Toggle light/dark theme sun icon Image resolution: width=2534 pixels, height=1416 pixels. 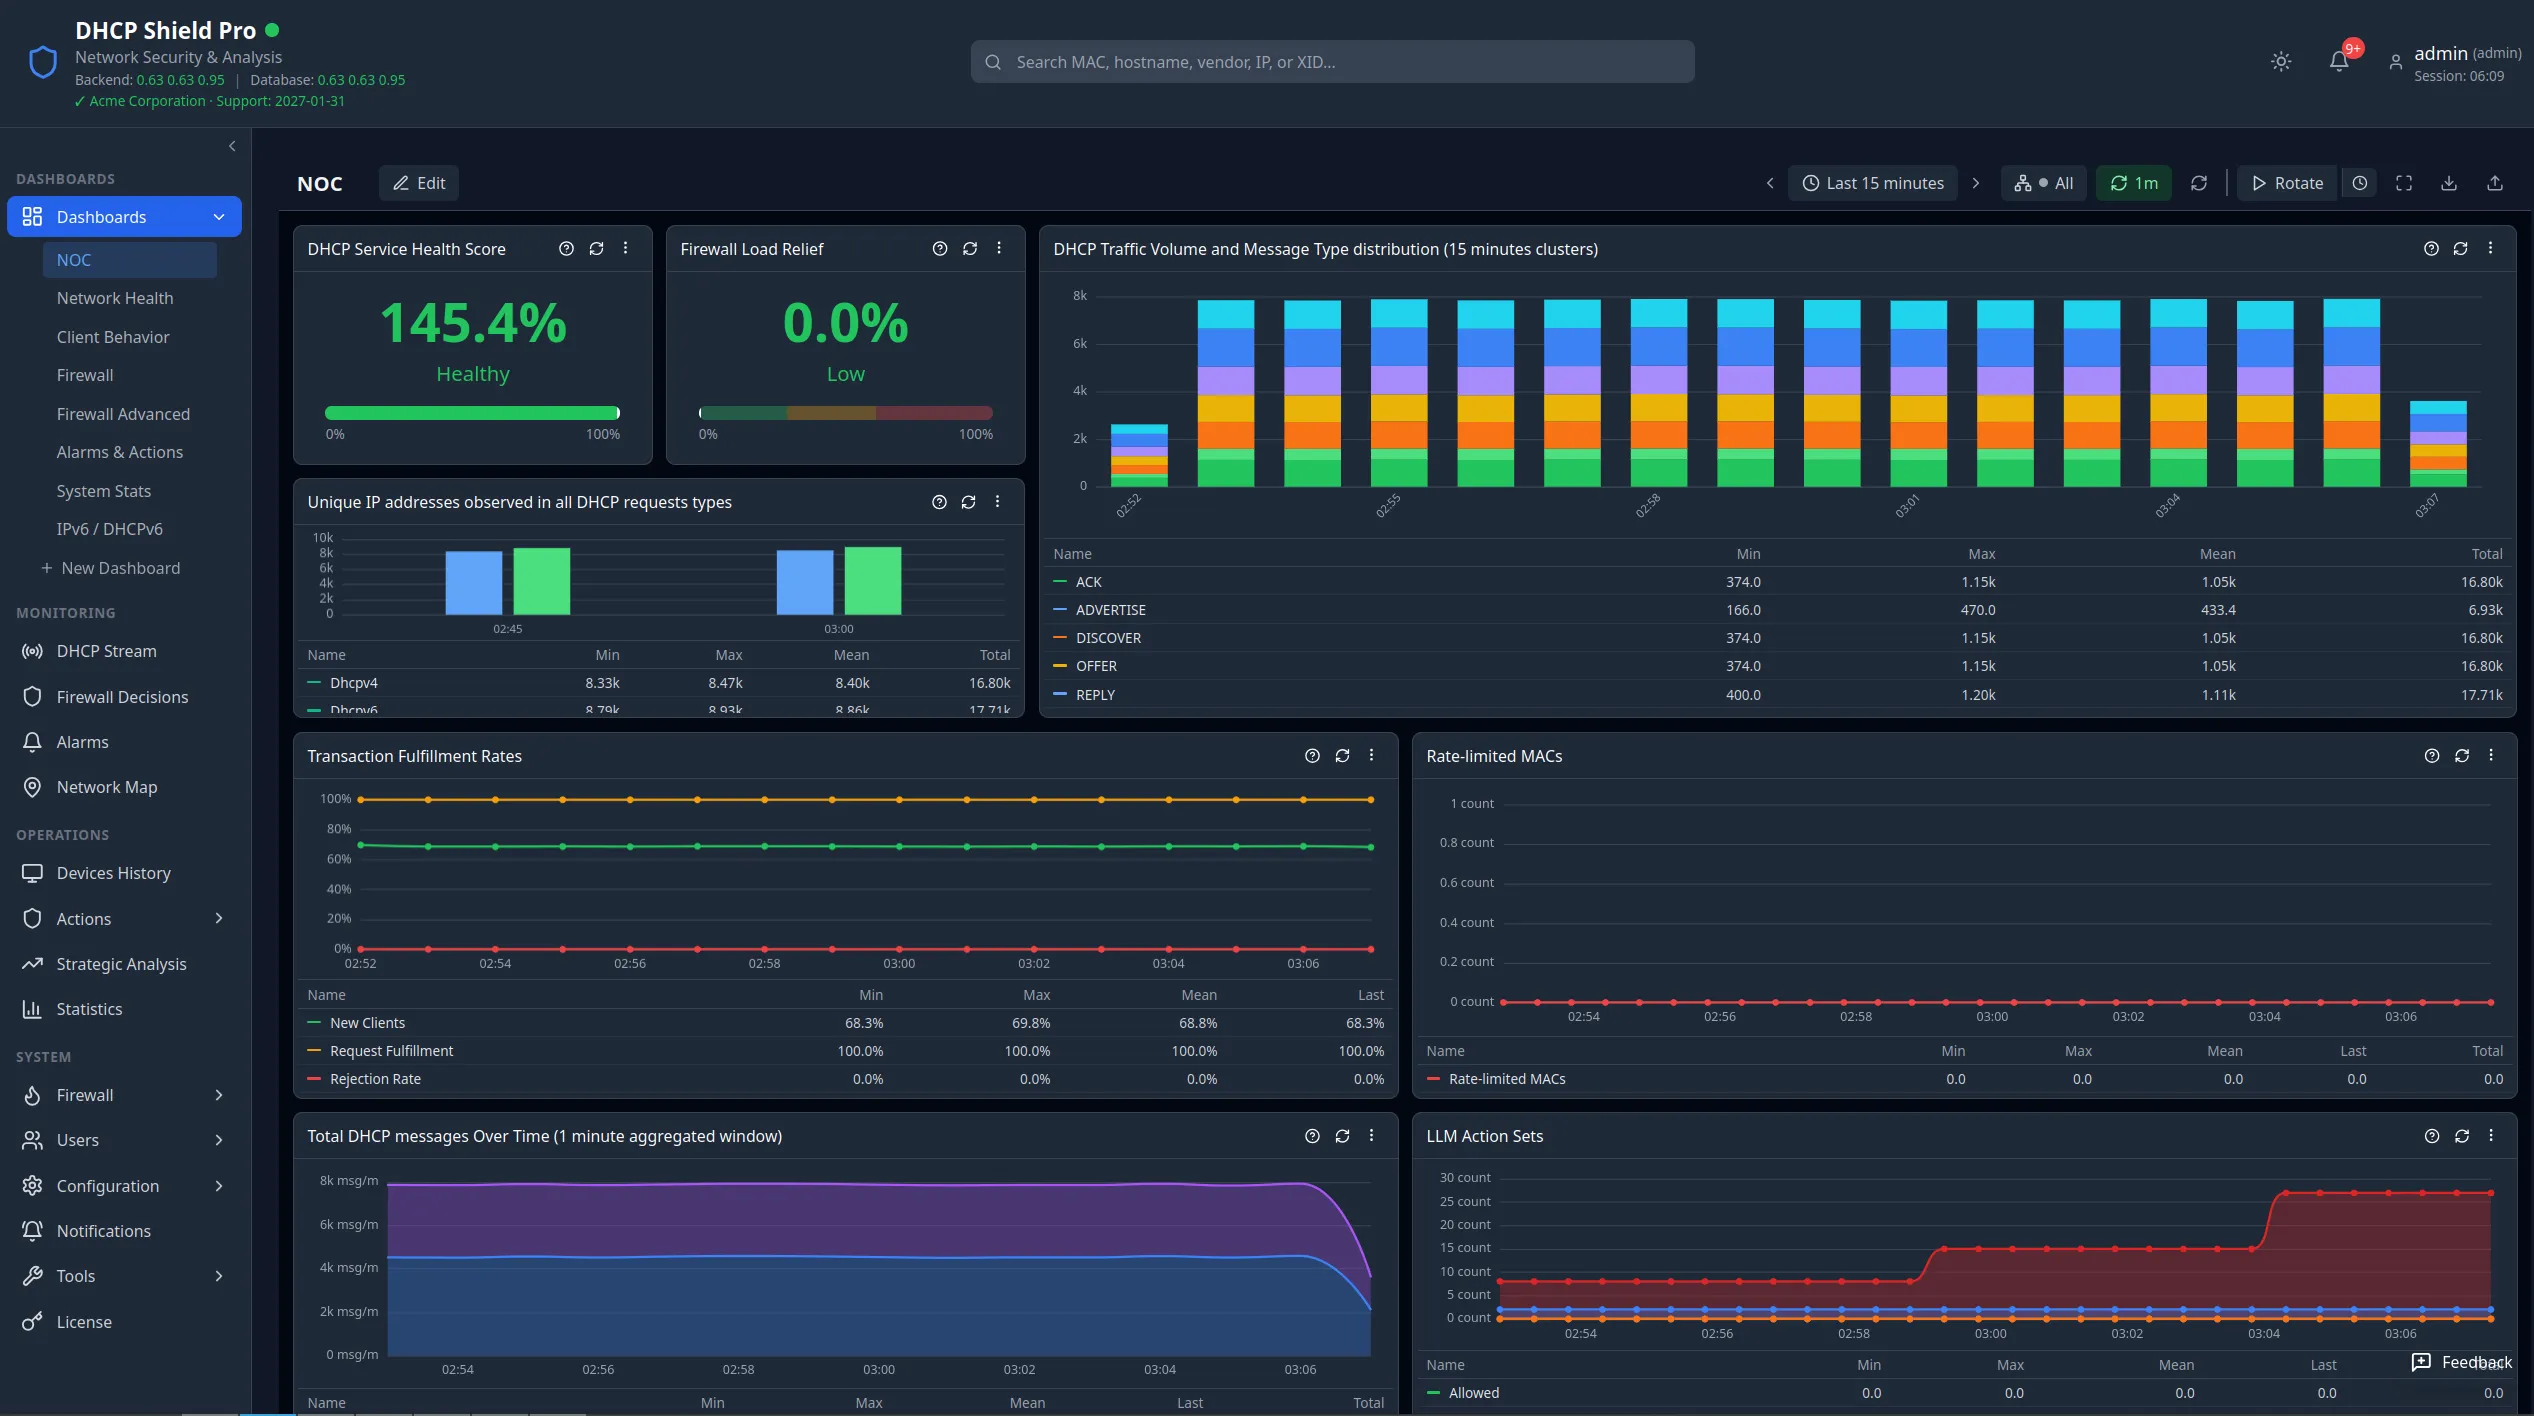point(2280,61)
